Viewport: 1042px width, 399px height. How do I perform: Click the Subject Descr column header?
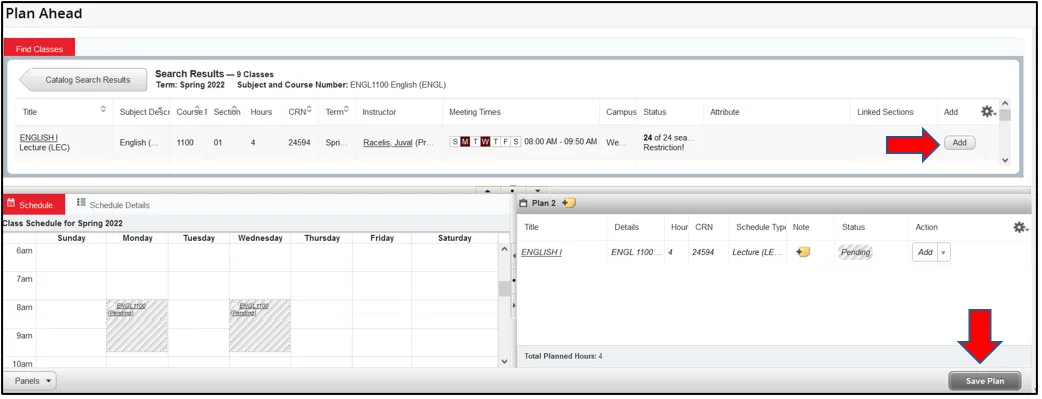(x=145, y=112)
